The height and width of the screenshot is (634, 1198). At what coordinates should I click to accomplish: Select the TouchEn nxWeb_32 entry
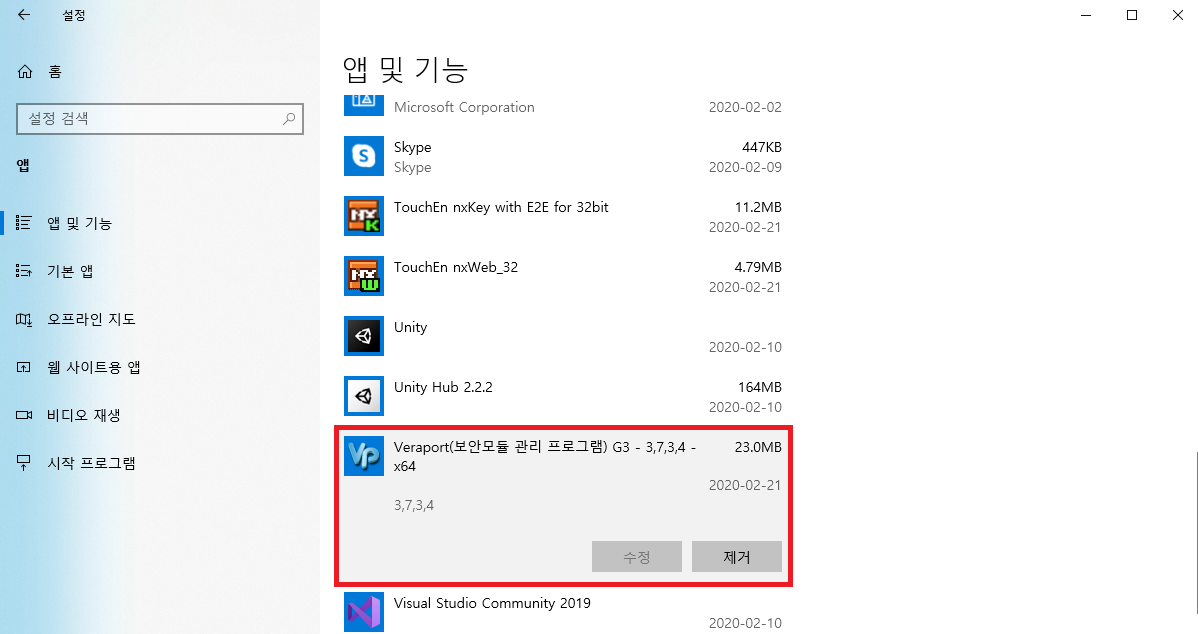[x=456, y=267]
